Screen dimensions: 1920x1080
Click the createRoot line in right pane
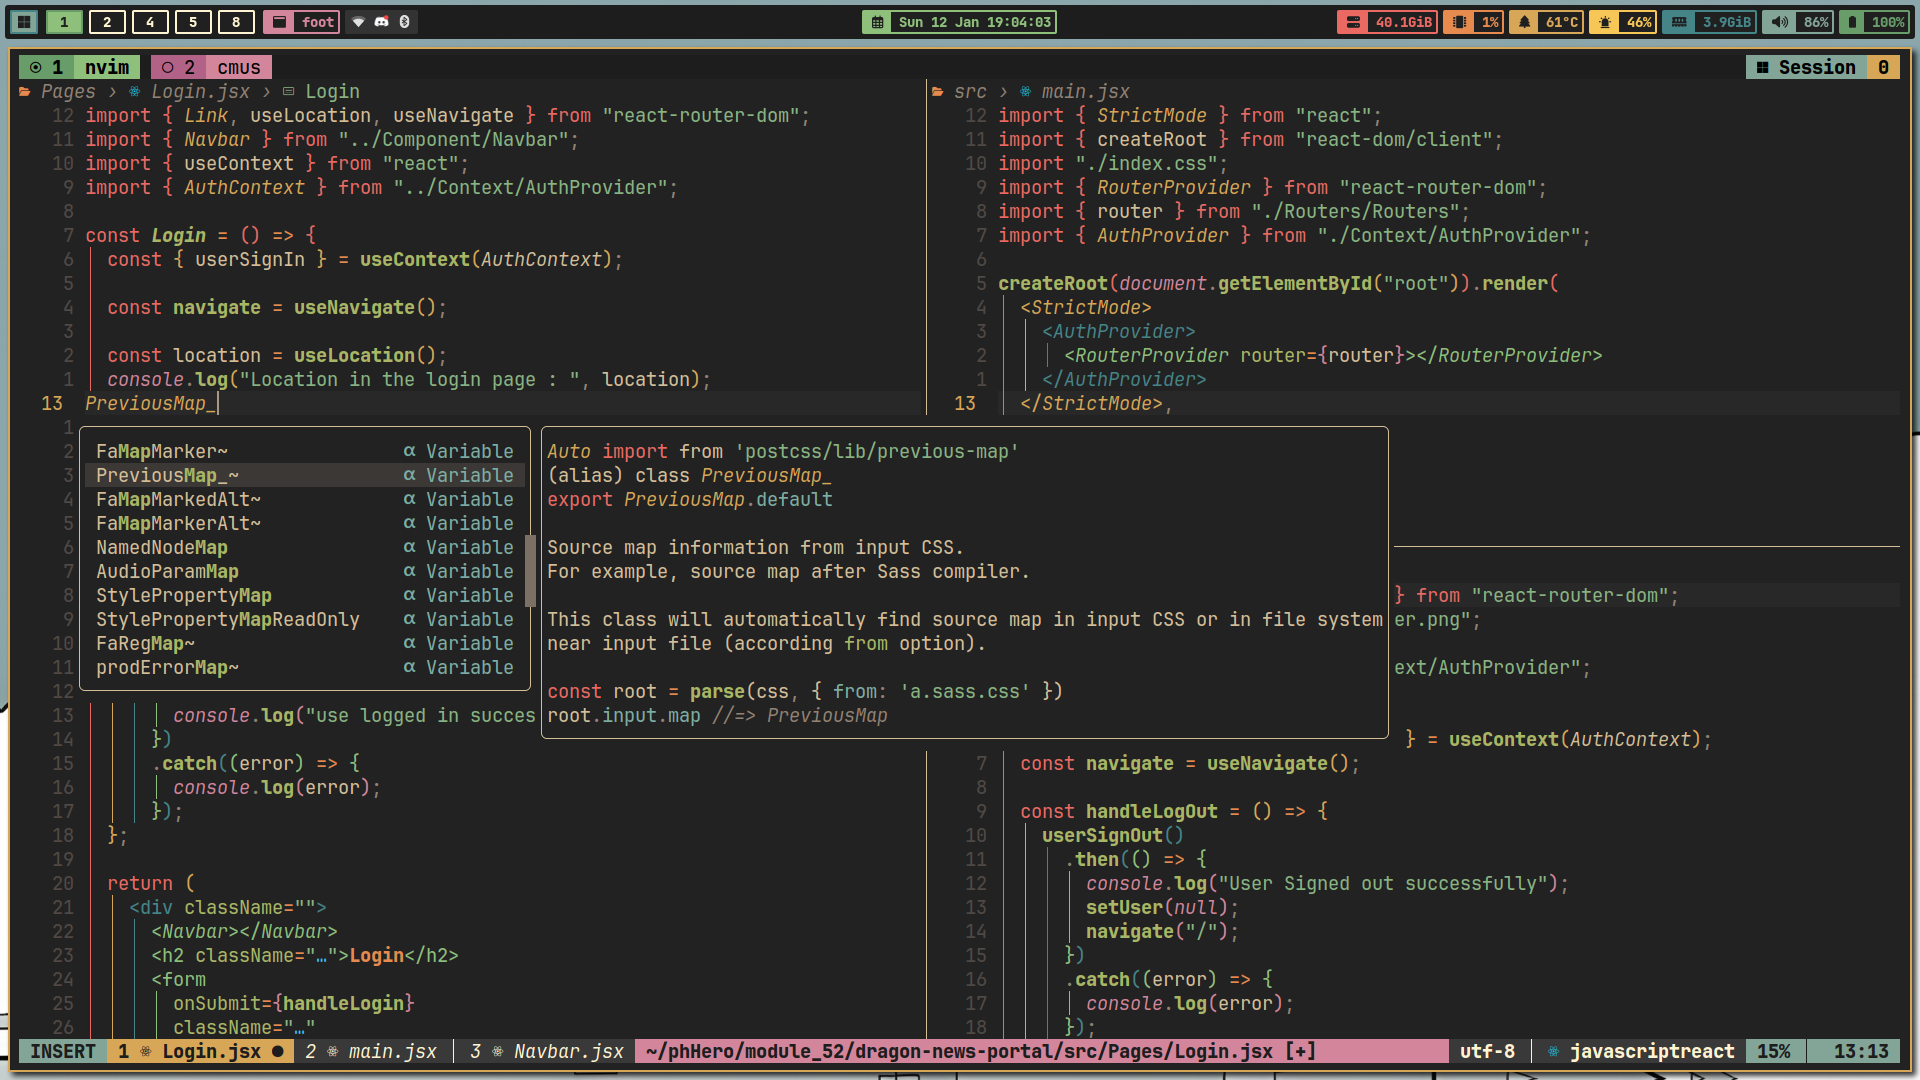(x=1278, y=284)
